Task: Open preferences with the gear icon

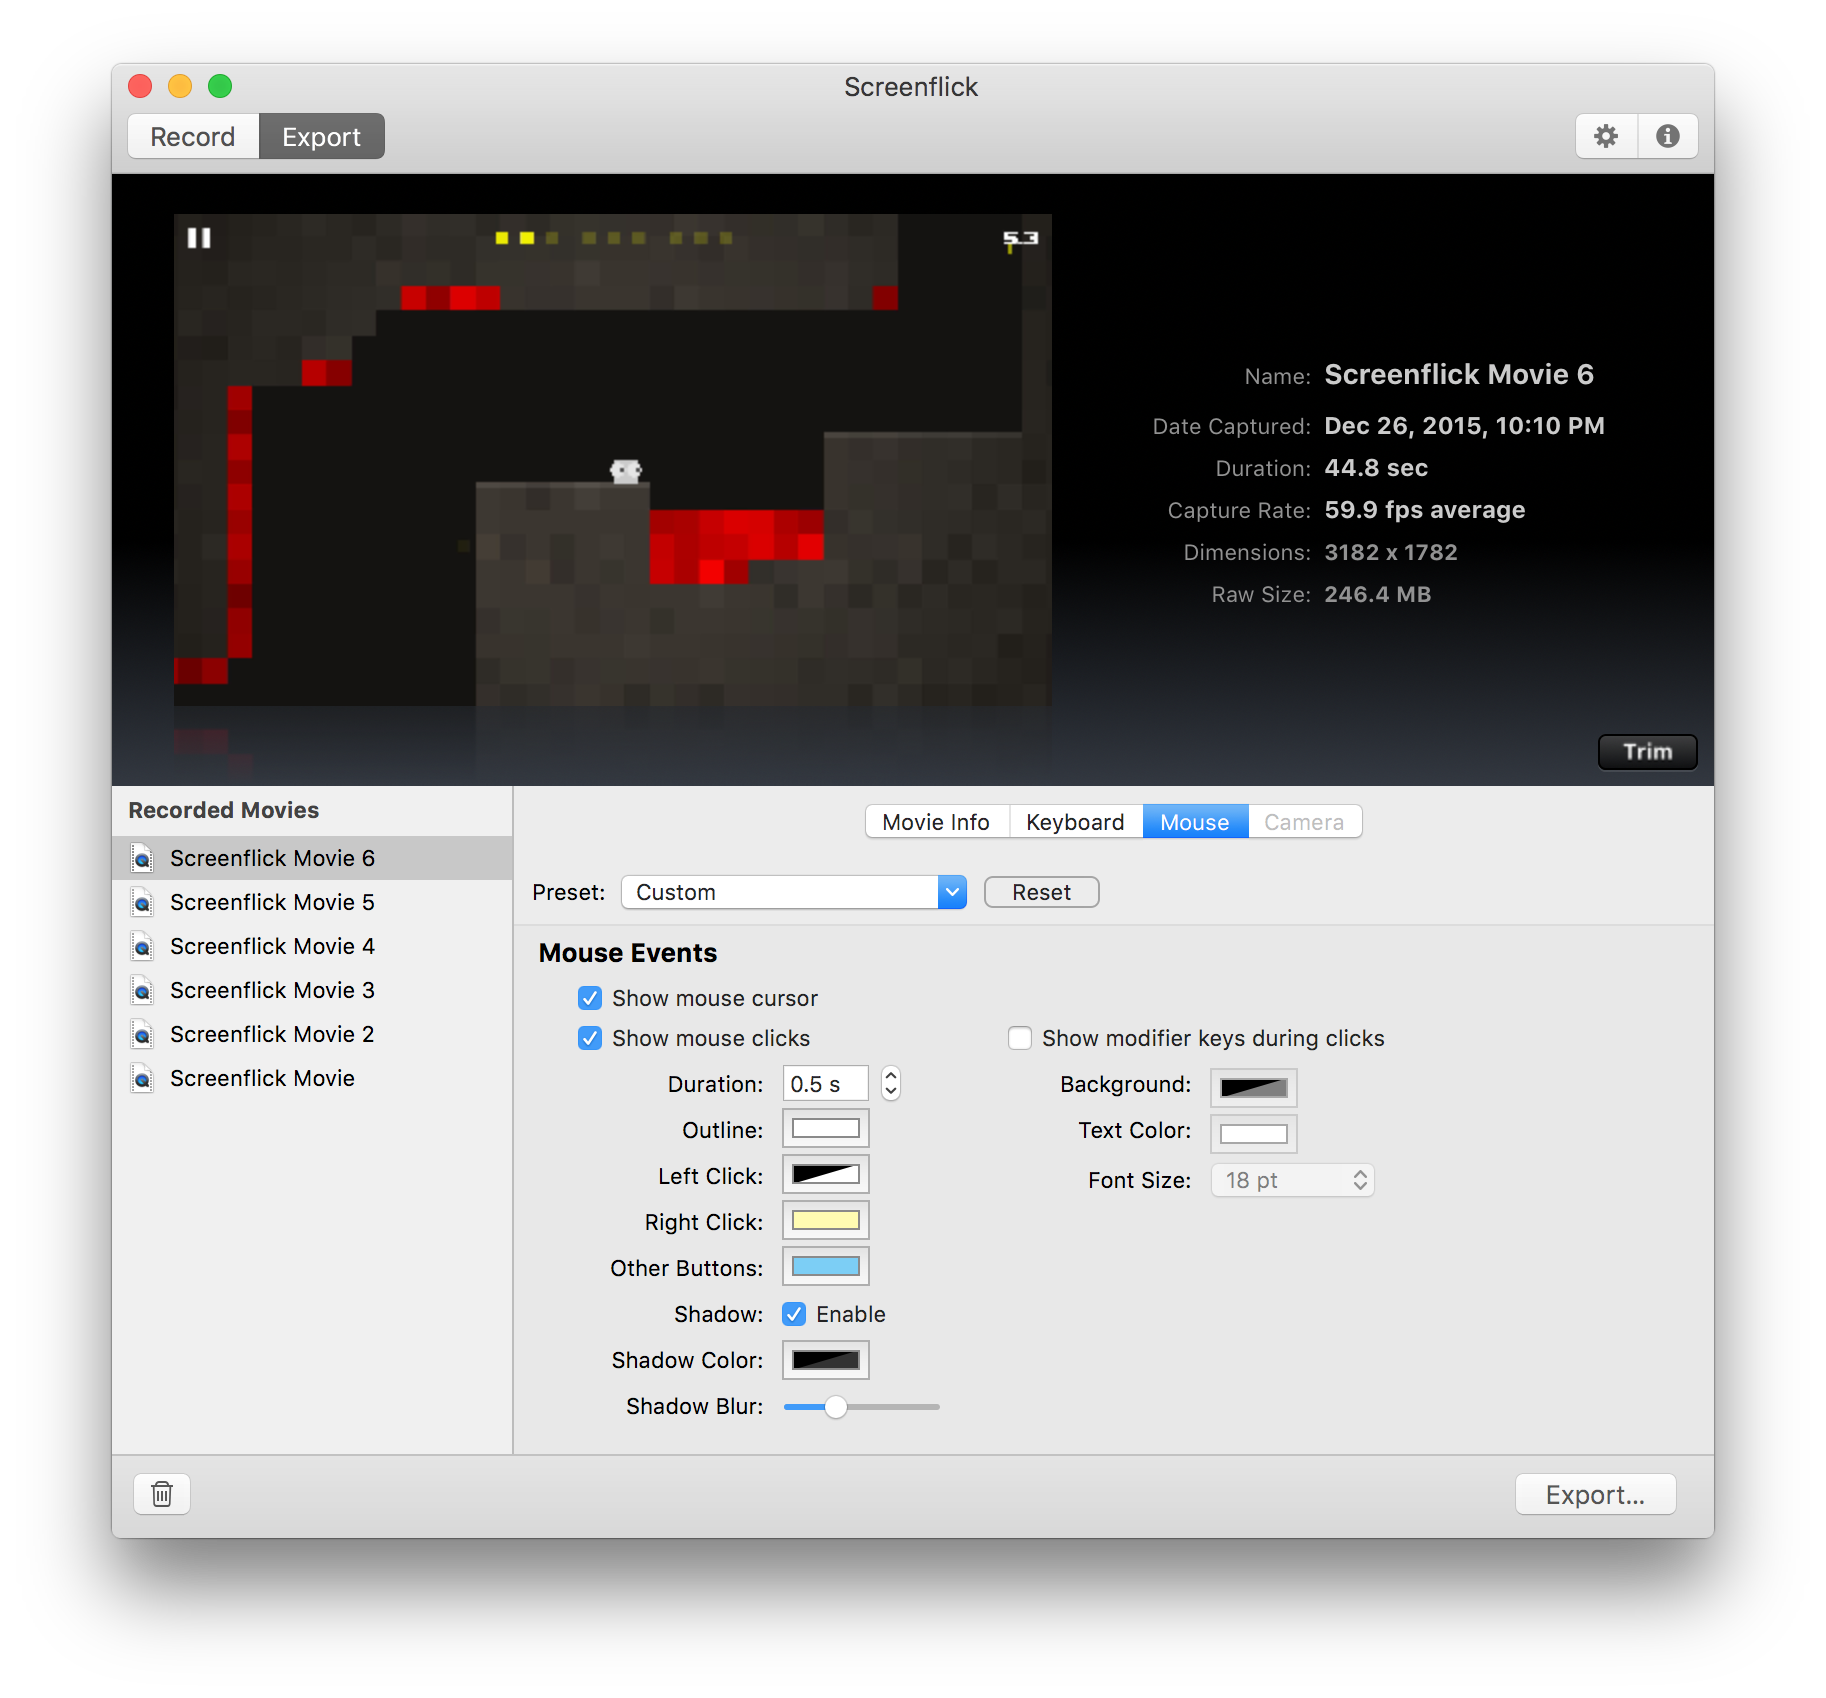Action: tap(1606, 136)
